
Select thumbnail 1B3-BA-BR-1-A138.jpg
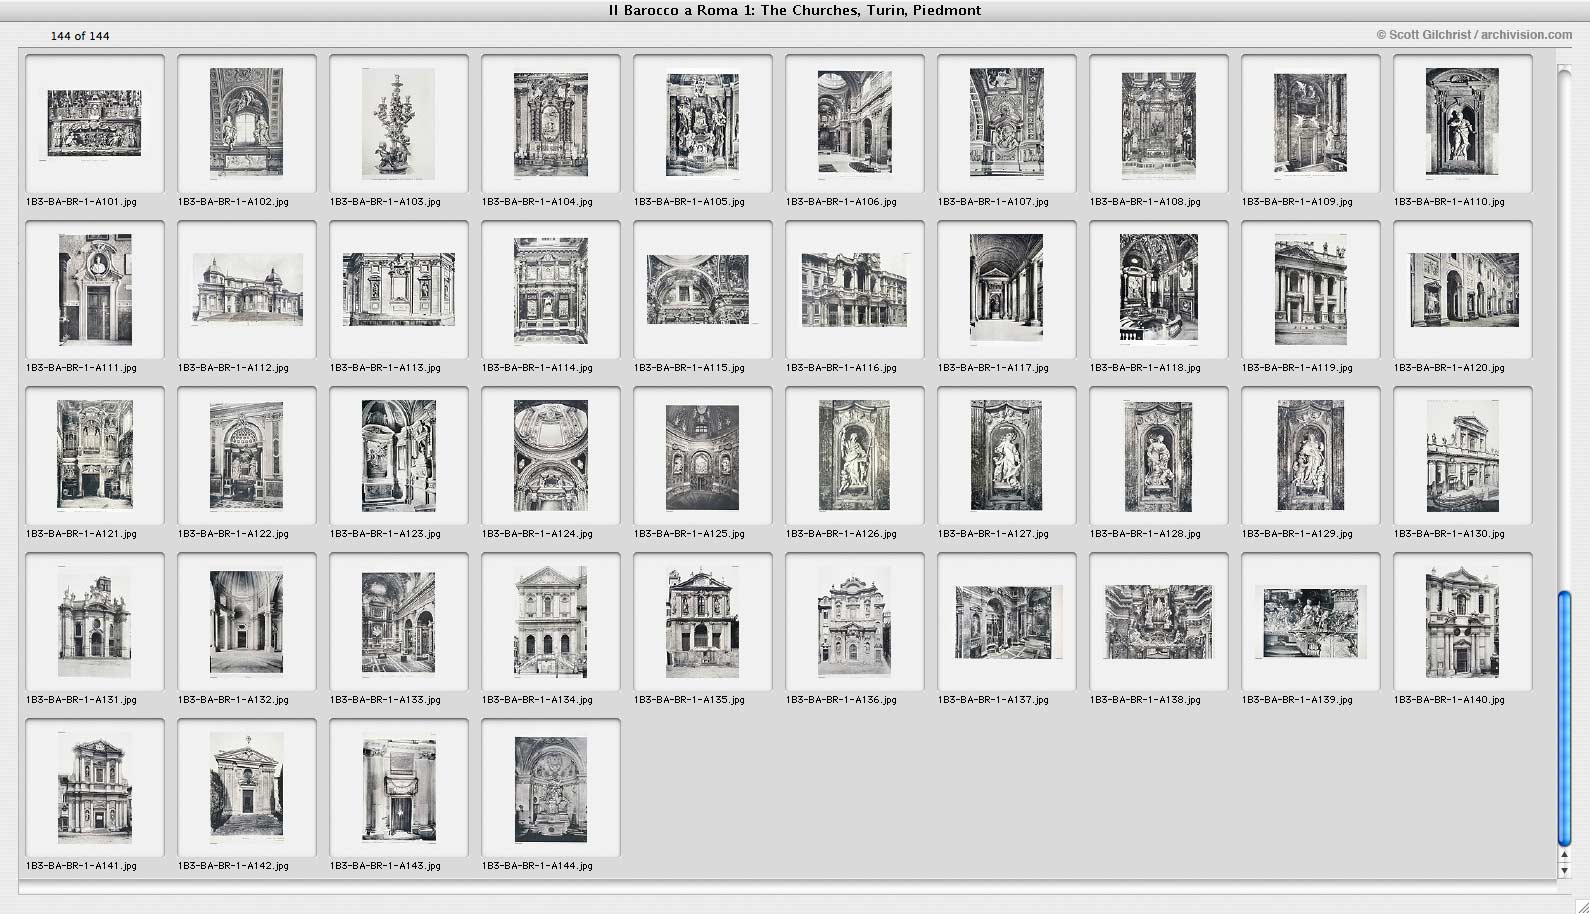(x=1159, y=621)
